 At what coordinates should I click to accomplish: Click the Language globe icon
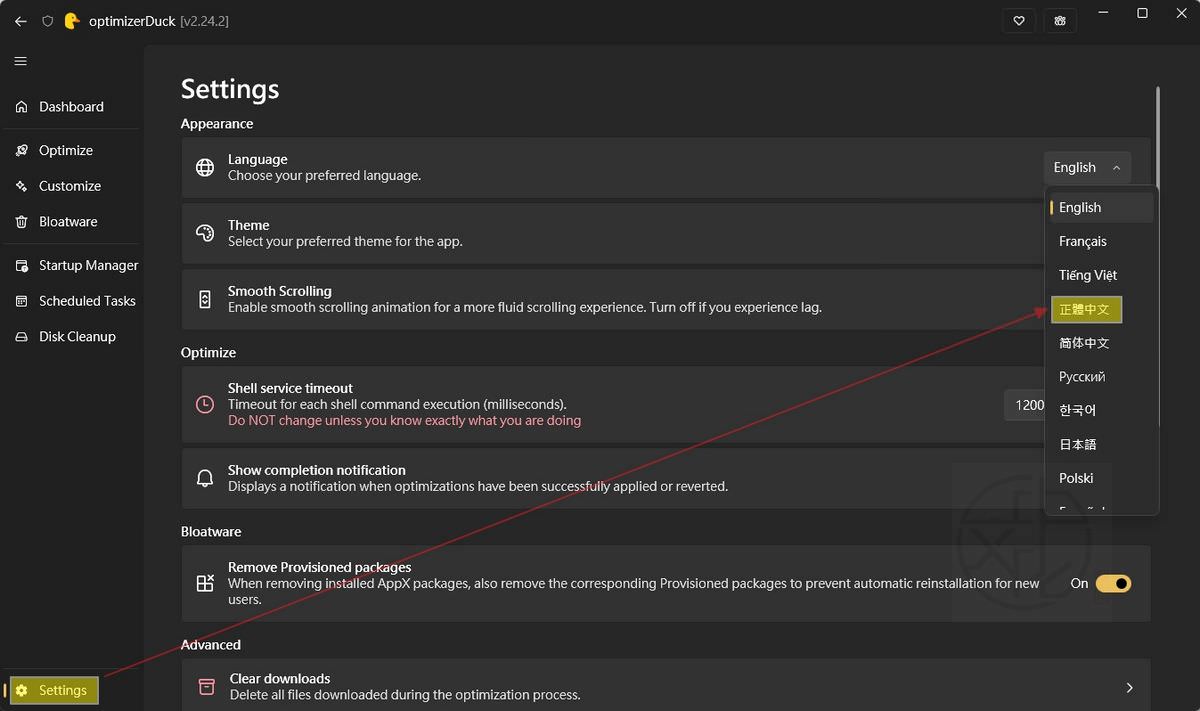205,167
